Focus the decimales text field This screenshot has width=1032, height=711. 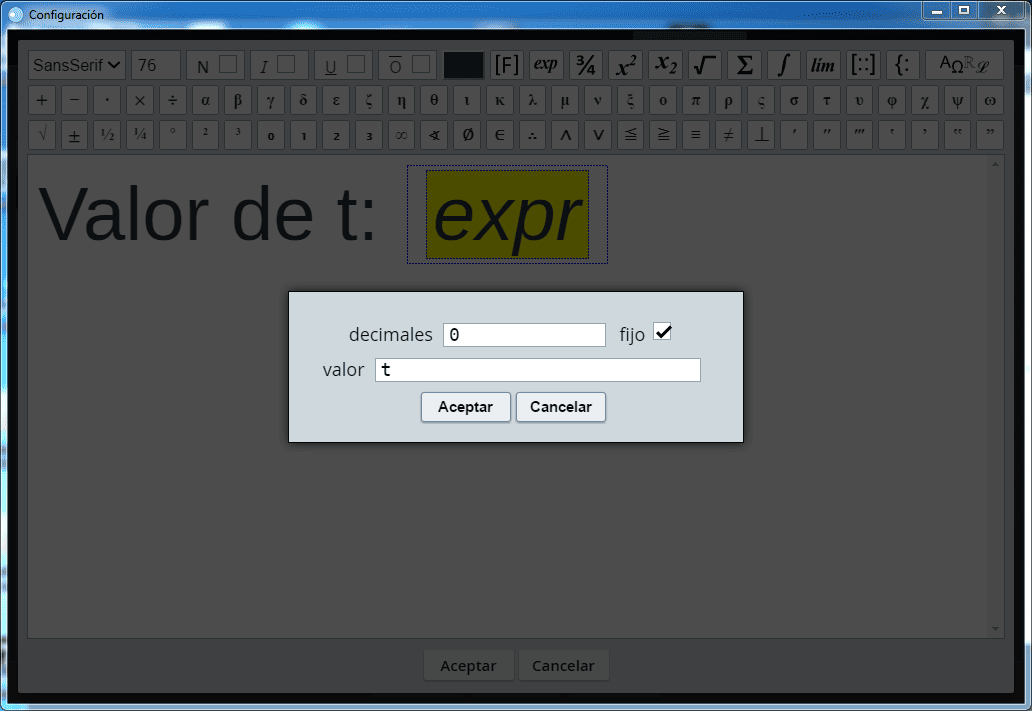(524, 335)
